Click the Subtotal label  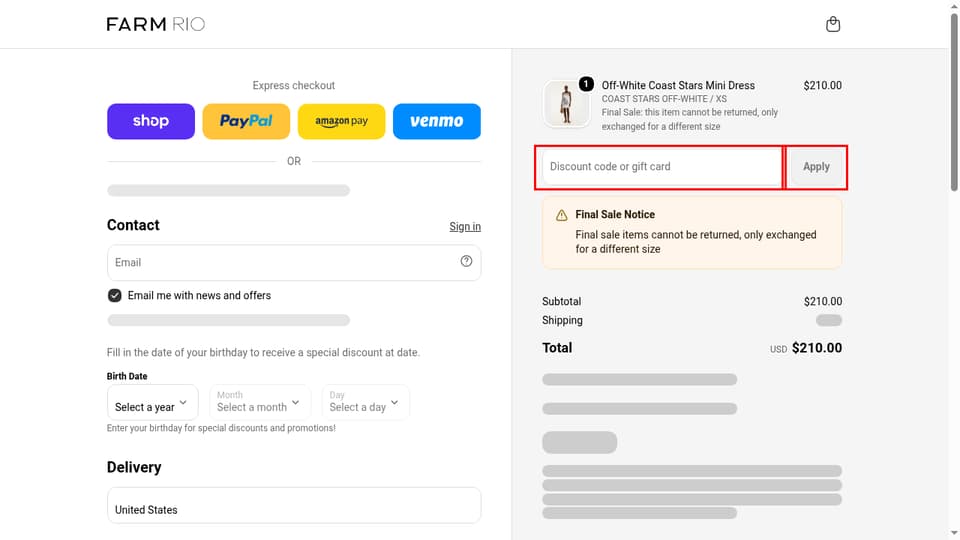coord(561,301)
